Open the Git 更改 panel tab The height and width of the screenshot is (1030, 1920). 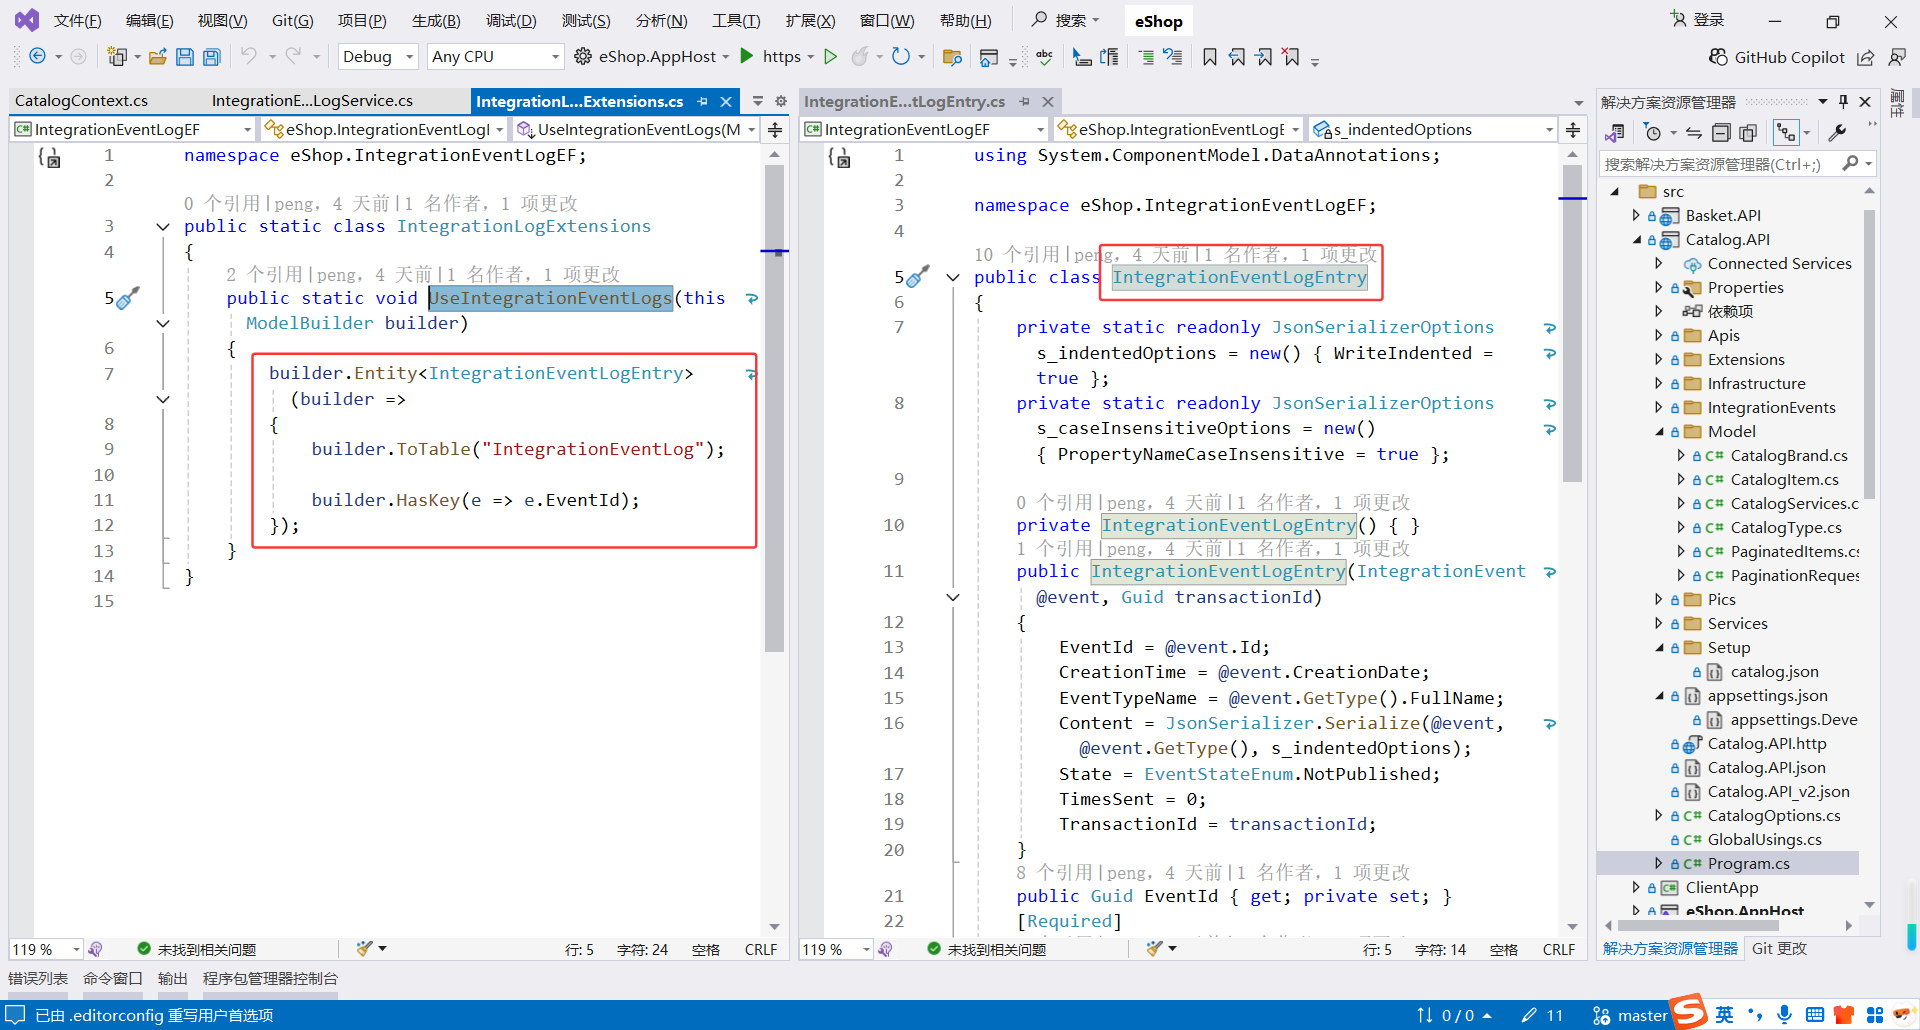tap(1779, 948)
